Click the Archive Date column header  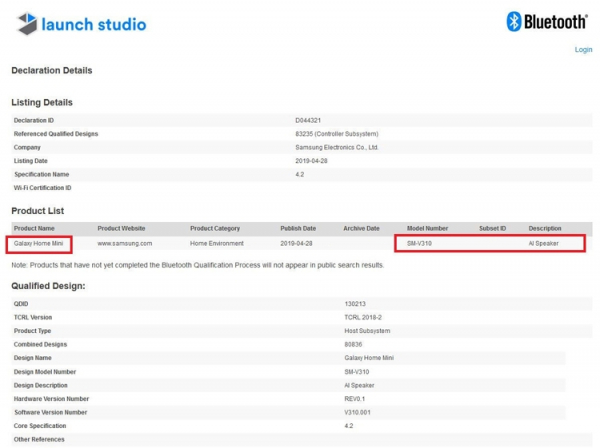pyautogui.click(x=362, y=228)
